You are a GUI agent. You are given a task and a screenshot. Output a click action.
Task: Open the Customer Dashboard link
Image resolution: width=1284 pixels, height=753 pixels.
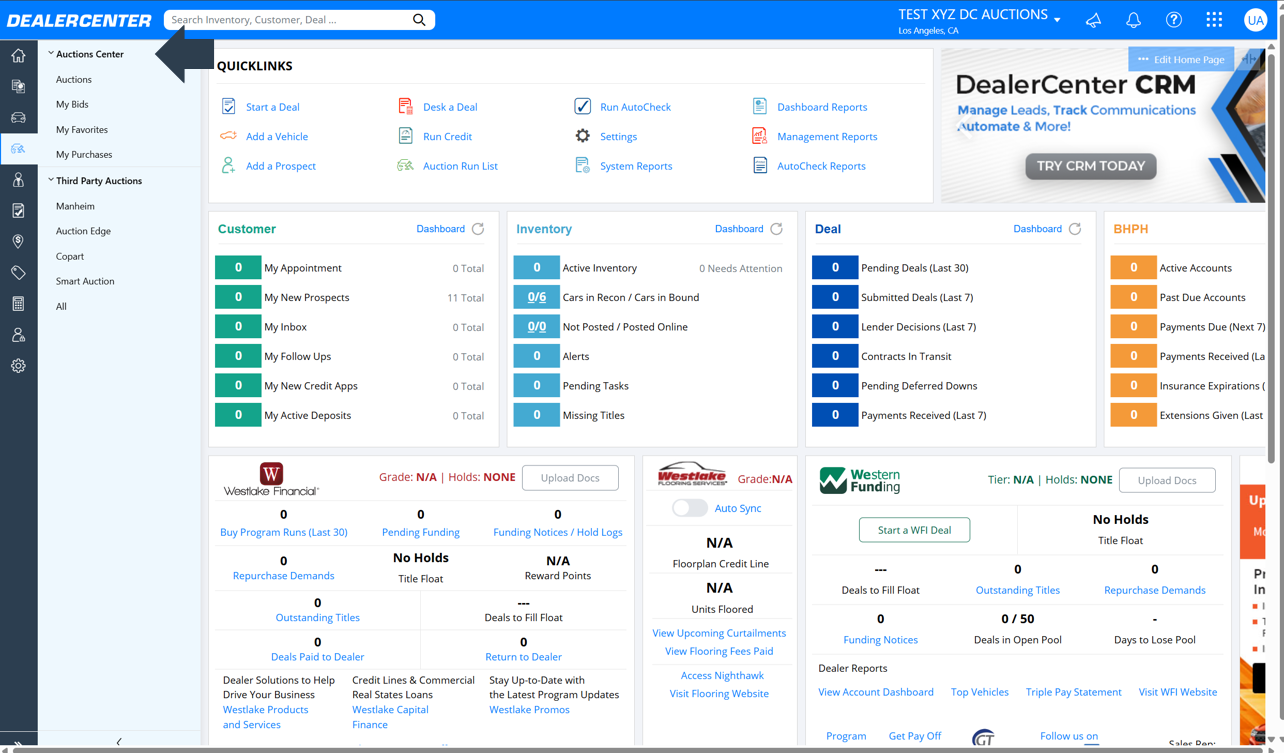pos(440,229)
